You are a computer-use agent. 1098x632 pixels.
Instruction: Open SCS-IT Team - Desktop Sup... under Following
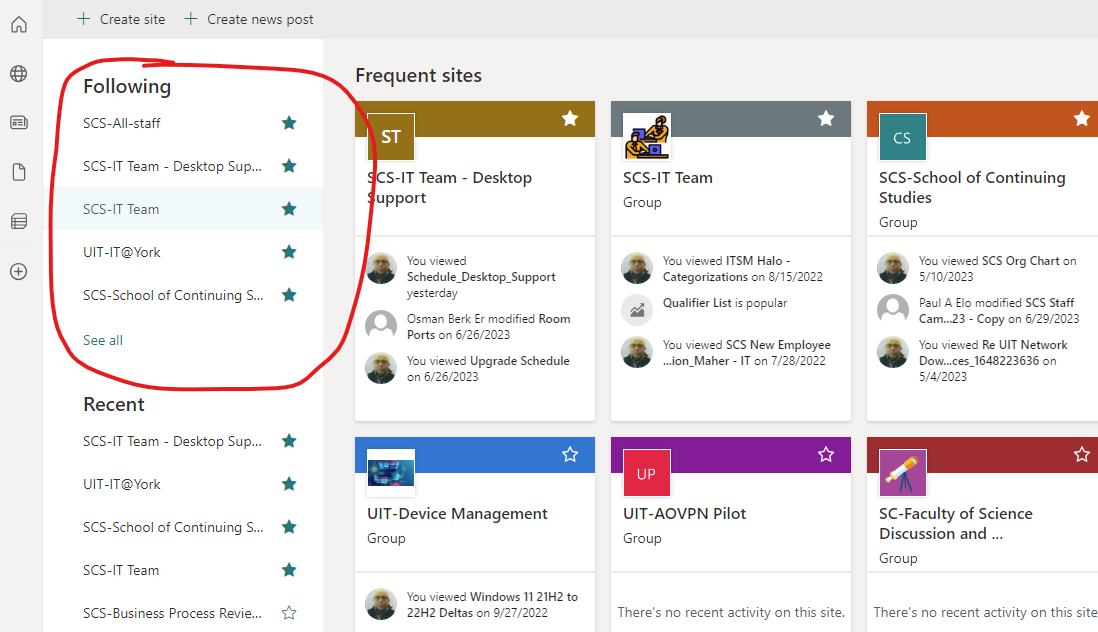[x=172, y=166]
